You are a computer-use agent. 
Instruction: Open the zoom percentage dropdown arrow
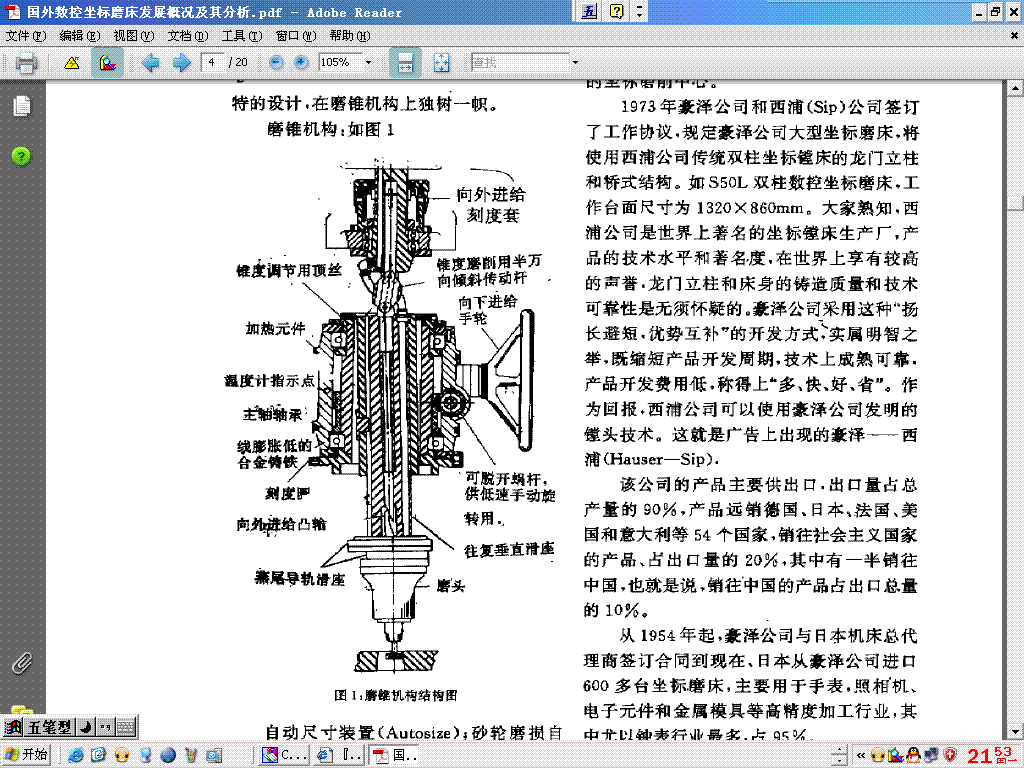click(x=368, y=62)
